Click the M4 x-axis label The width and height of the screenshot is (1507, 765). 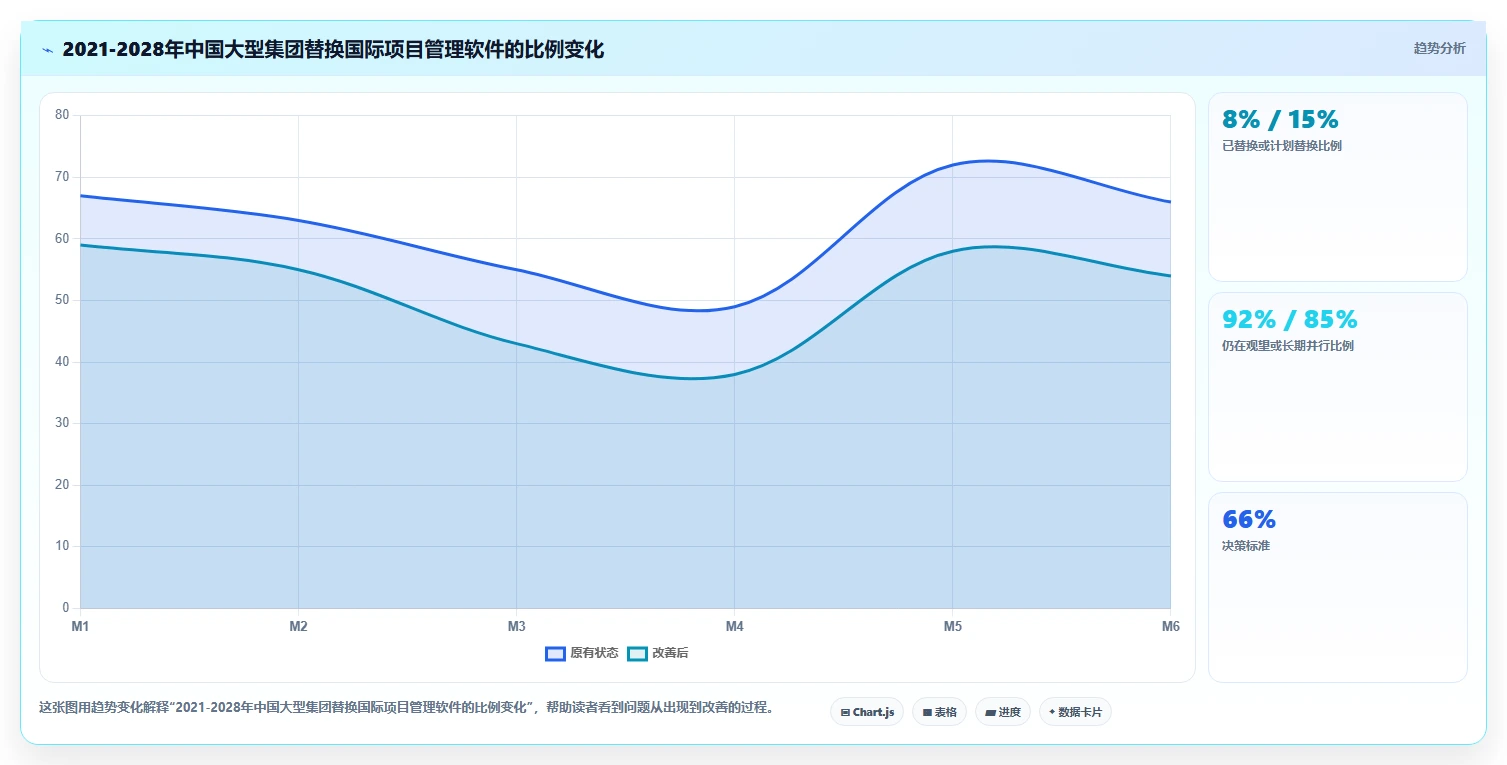click(734, 627)
